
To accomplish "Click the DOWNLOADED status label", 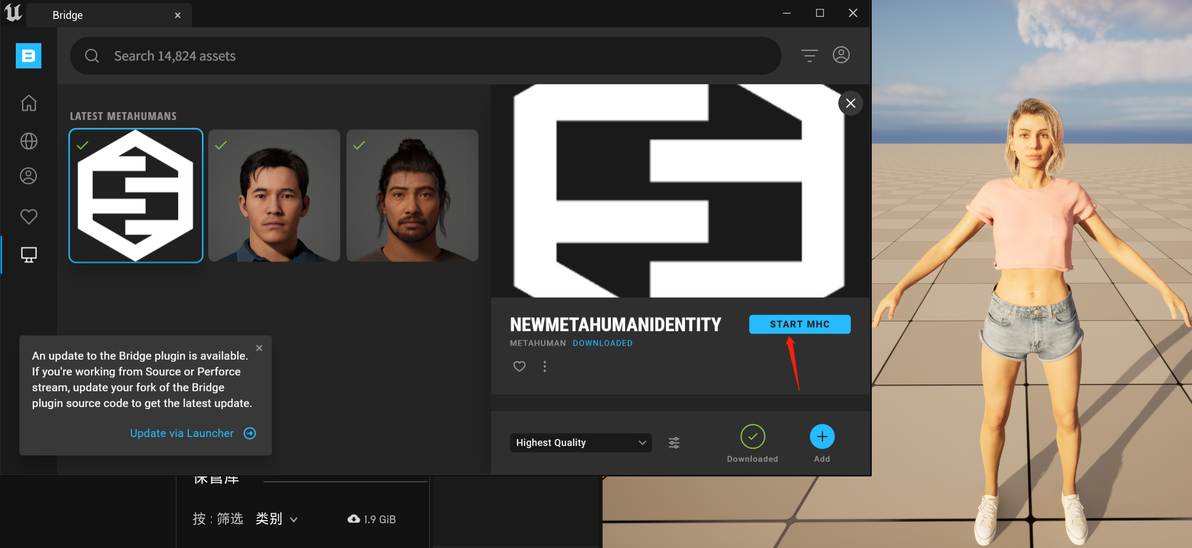I will pyautogui.click(x=602, y=344).
